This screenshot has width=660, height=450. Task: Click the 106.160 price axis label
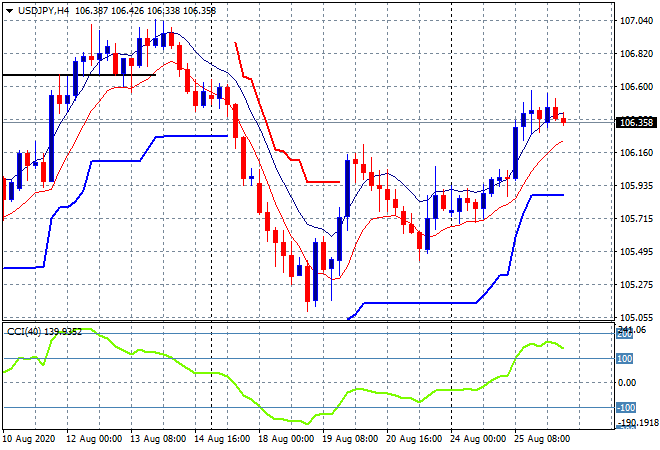click(636, 152)
